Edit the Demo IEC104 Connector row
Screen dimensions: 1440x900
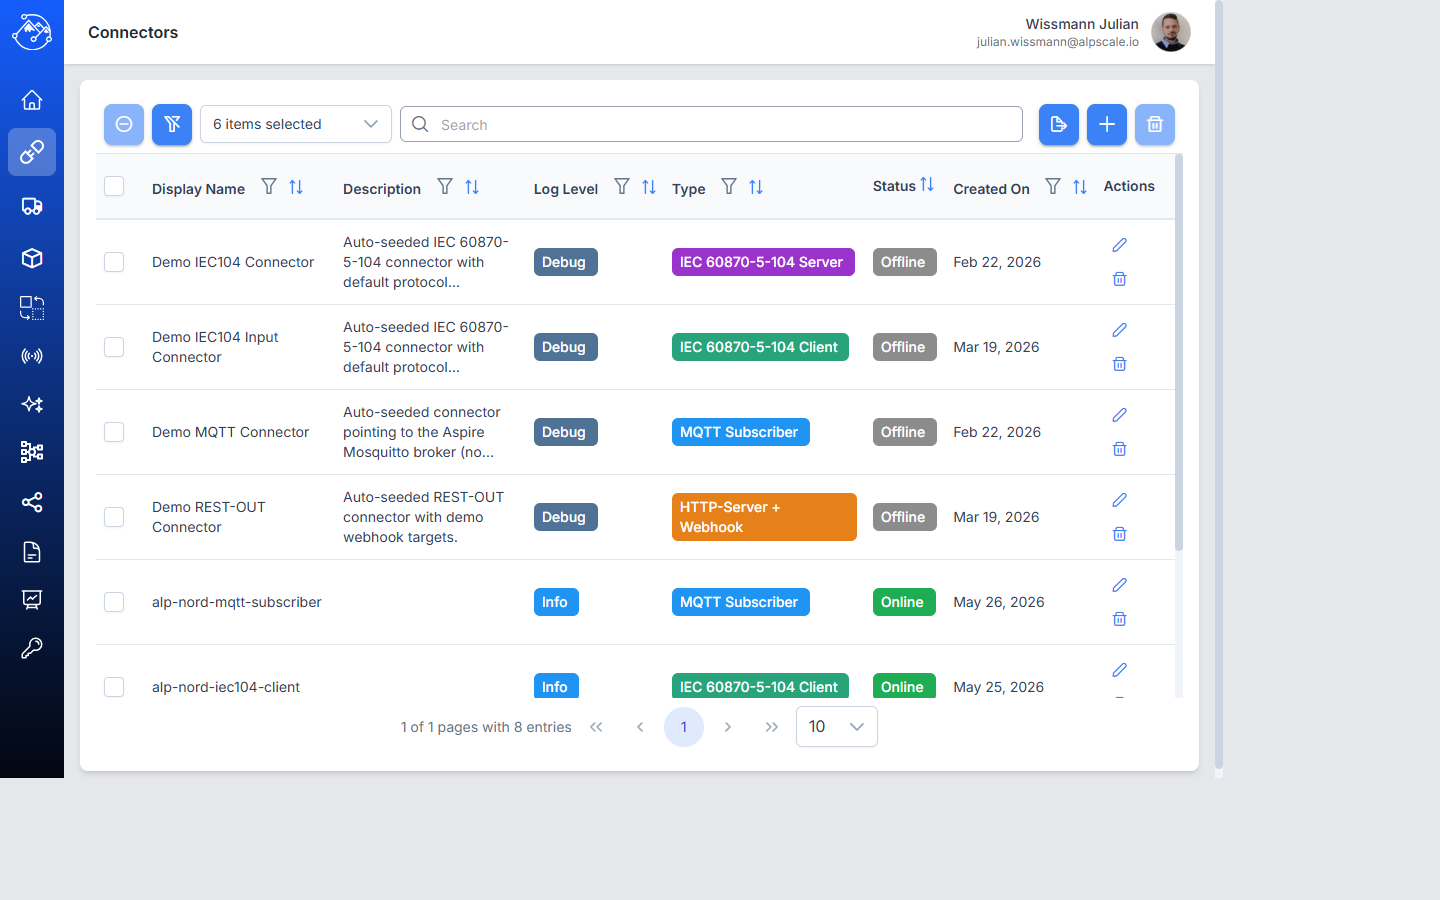coord(1119,245)
